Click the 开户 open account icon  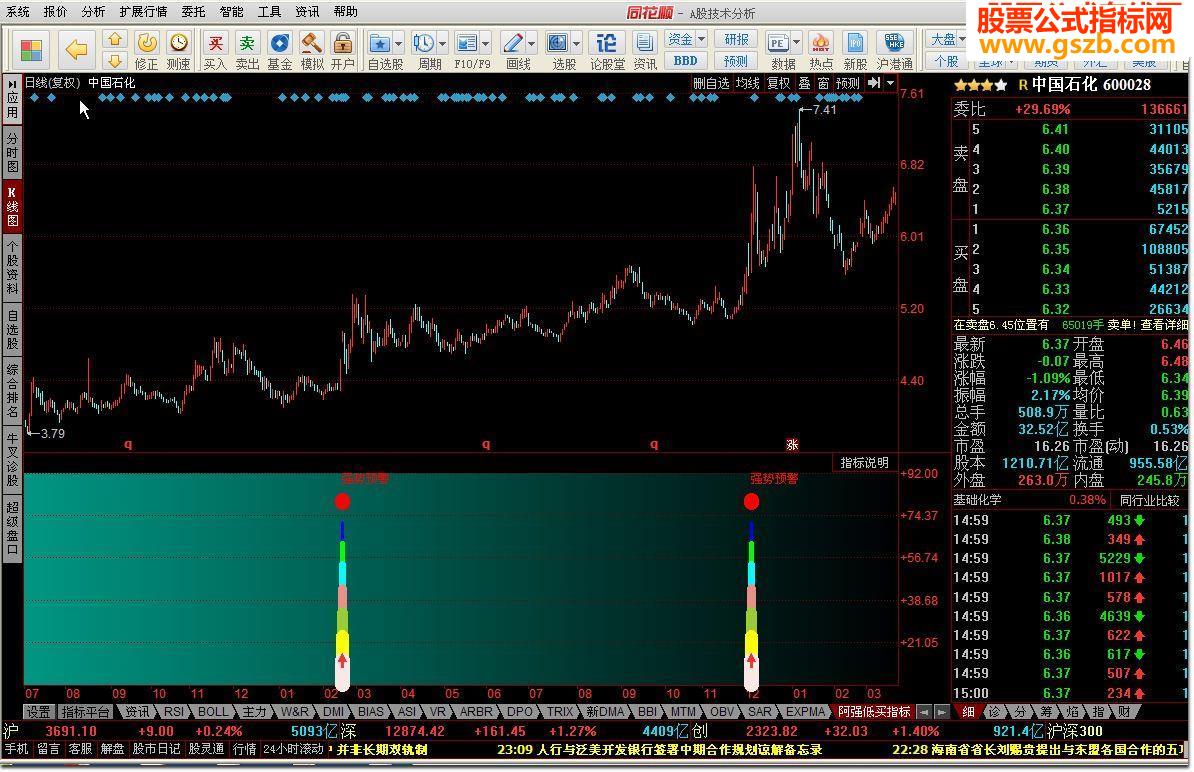pos(343,50)
